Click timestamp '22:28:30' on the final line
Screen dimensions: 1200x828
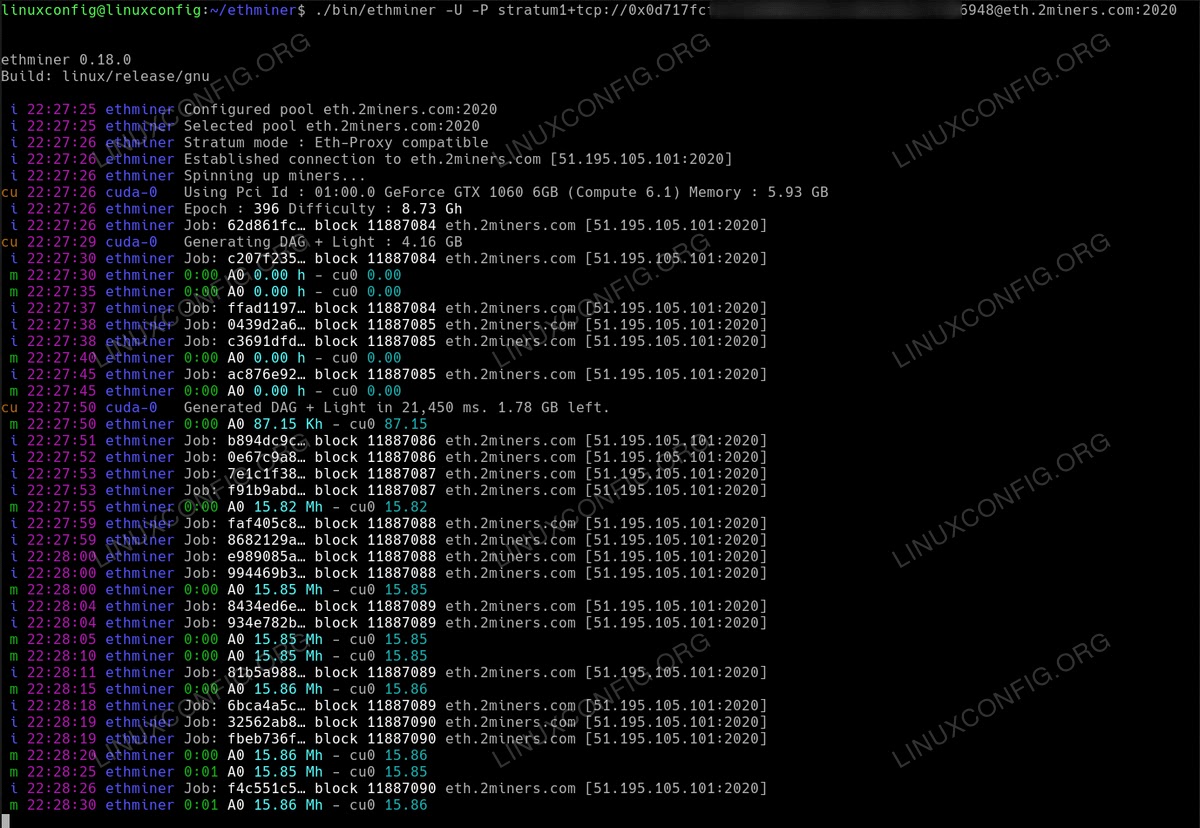62,805
